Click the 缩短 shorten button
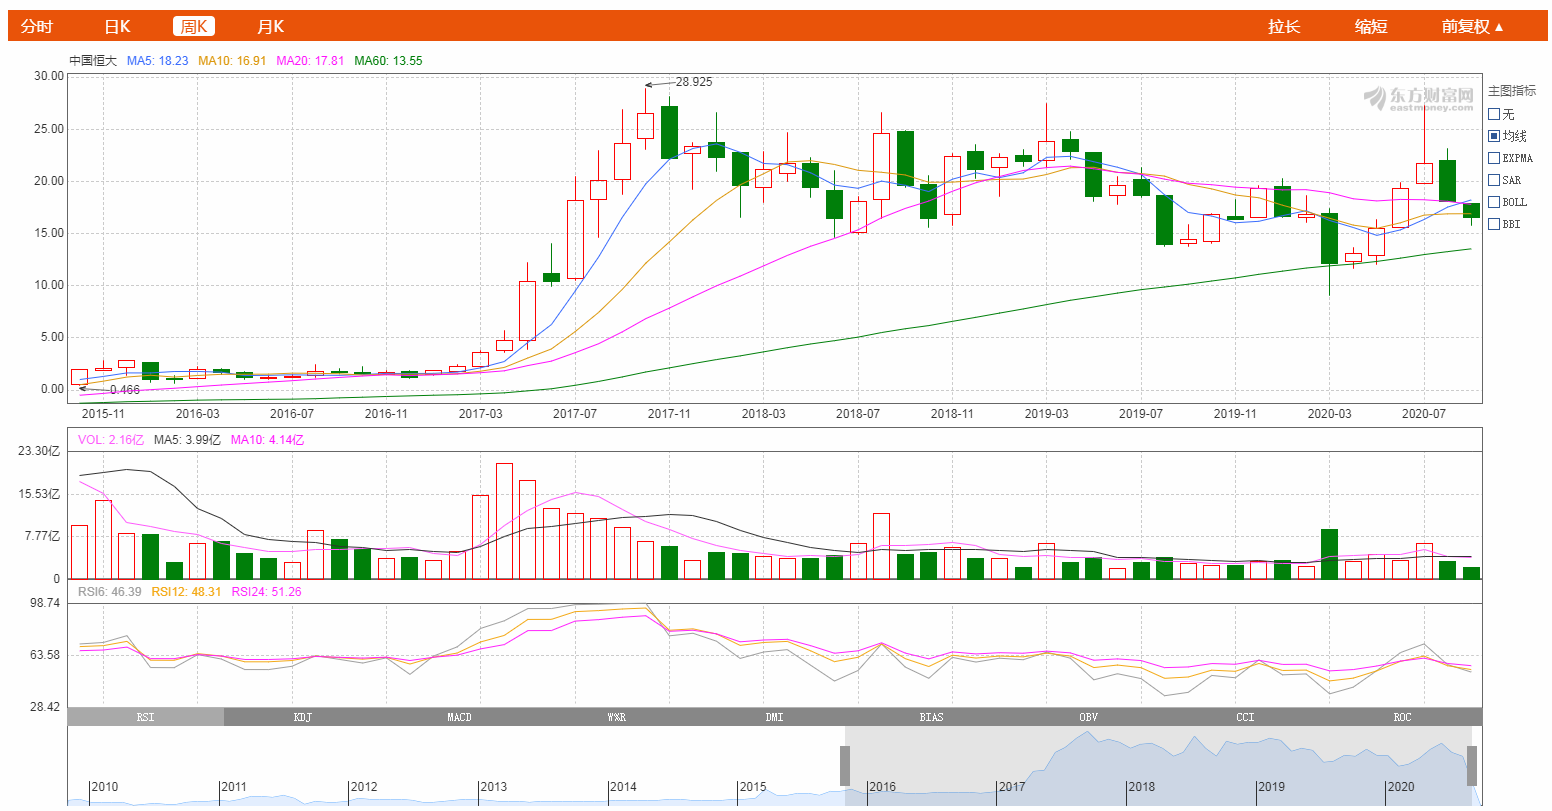The height and width of the screenshot is (811, 1552). click(1371, 27)
